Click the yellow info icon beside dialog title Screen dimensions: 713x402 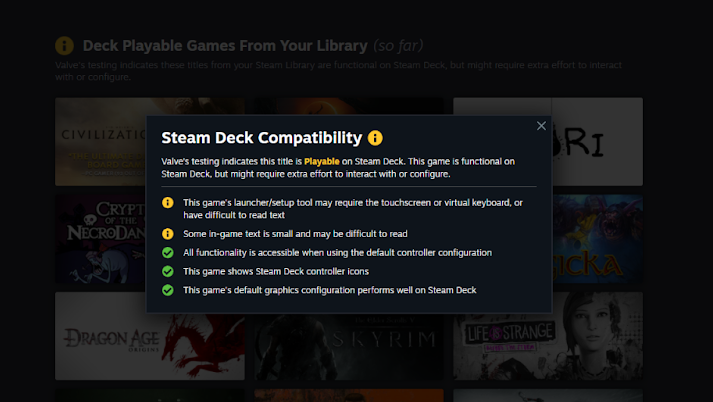tap(375, 138)
